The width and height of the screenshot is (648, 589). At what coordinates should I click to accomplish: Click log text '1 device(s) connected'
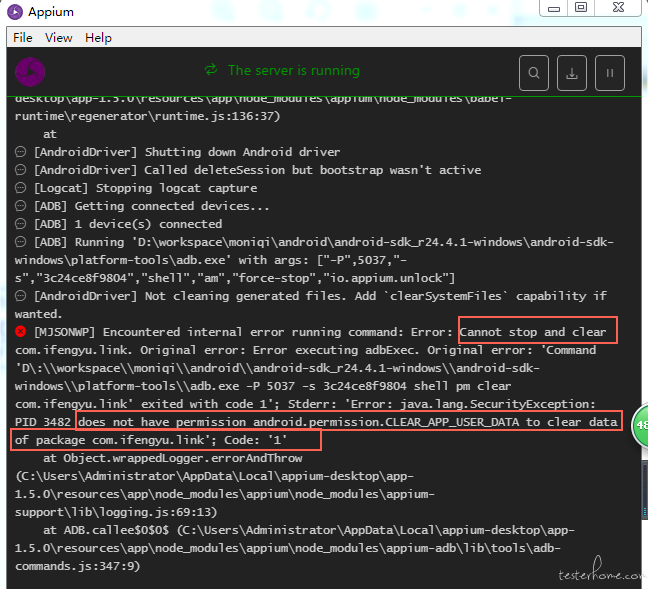[x=148, y=224]
